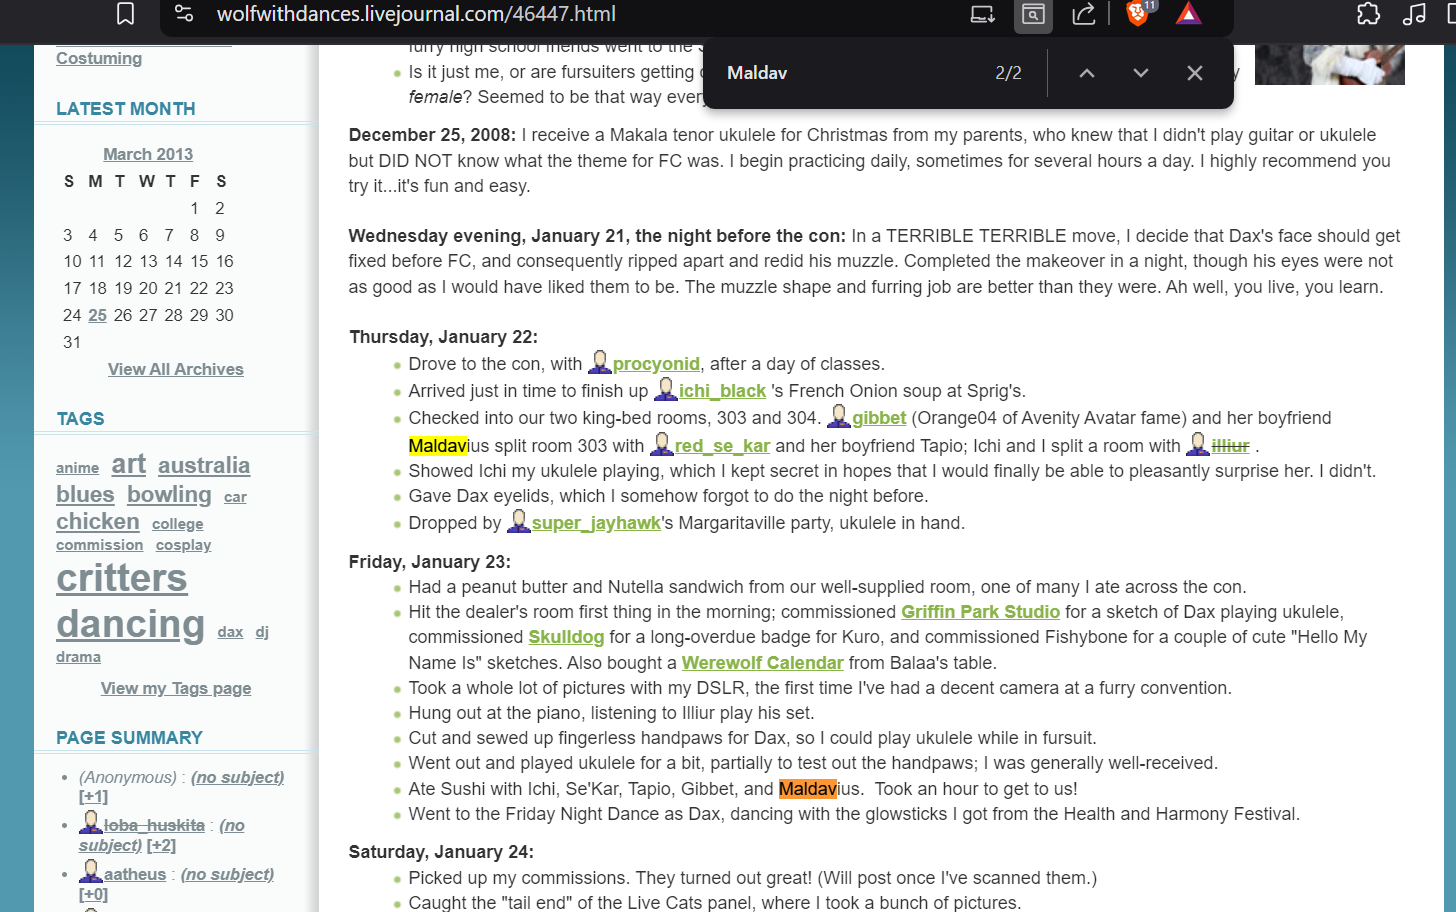
Task: Click the user icon beside red_se_kar
Action: coord(661,444)
